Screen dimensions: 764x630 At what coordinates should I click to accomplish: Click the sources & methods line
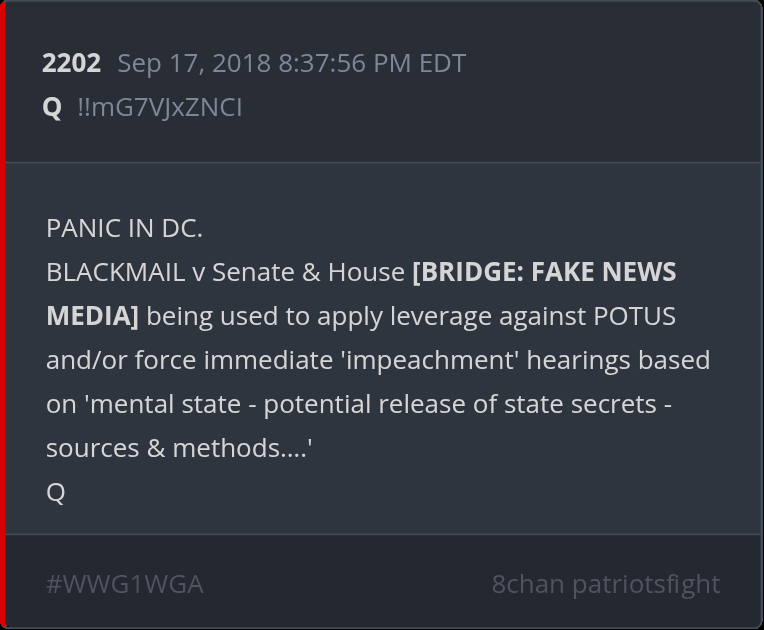click(x=178, y=448)
